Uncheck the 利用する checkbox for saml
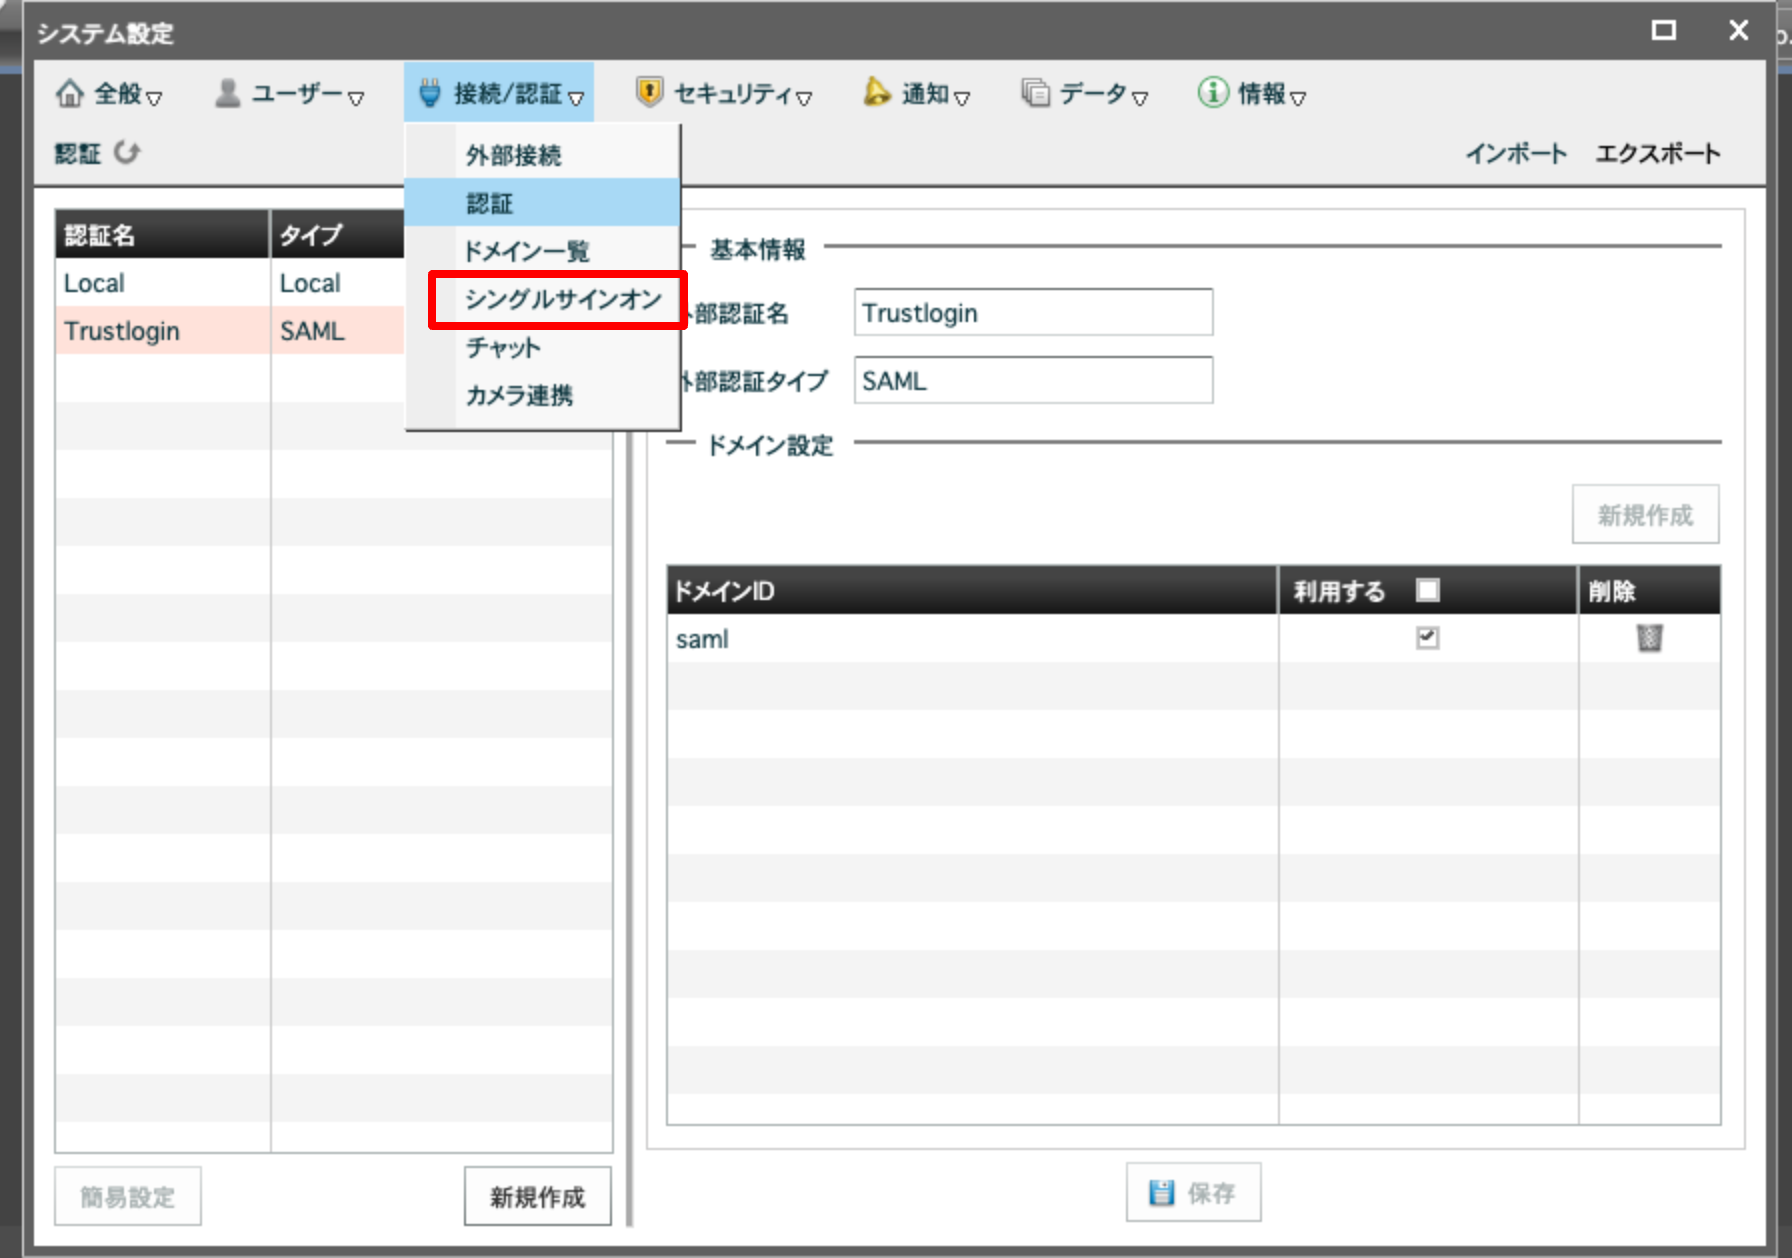 tap(1427, 638)
